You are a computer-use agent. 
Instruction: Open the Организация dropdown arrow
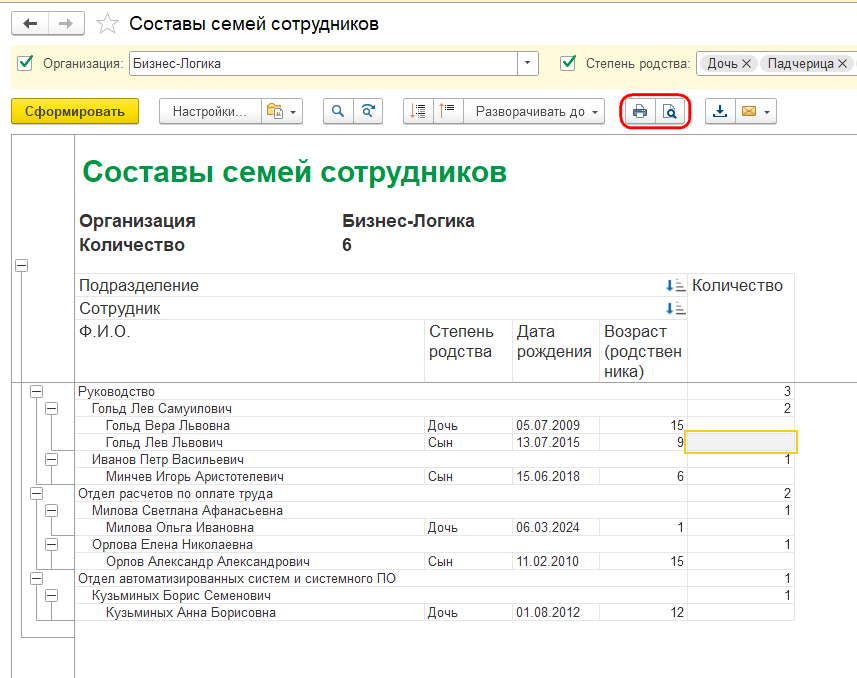coord(527,63)
